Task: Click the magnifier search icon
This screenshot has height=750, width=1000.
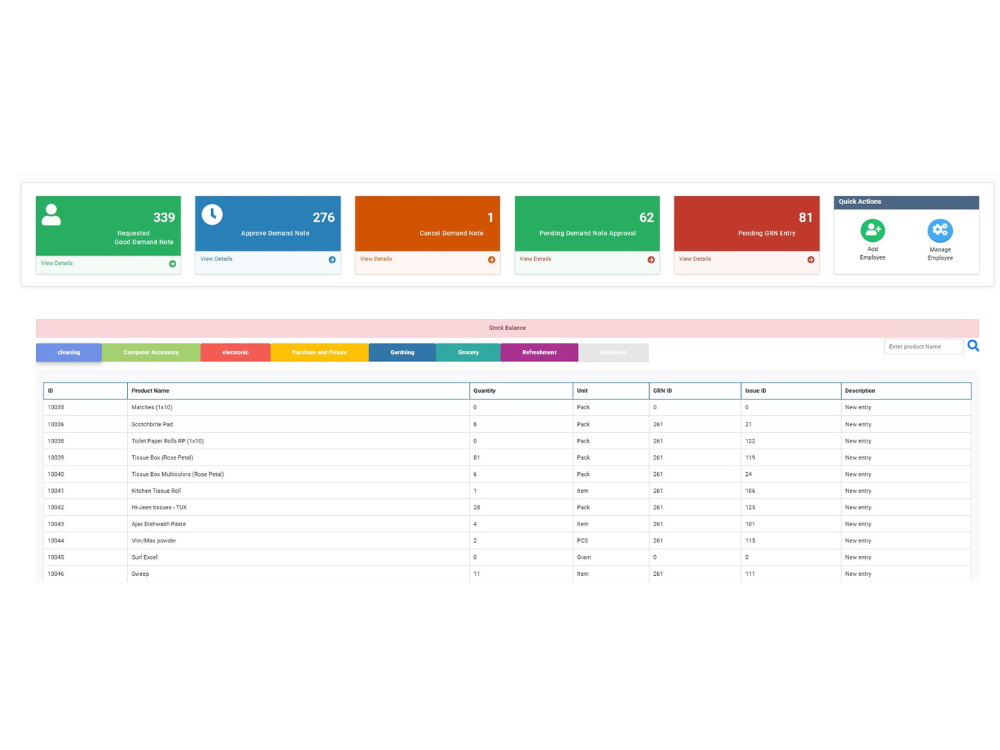Action: (973, 346)
